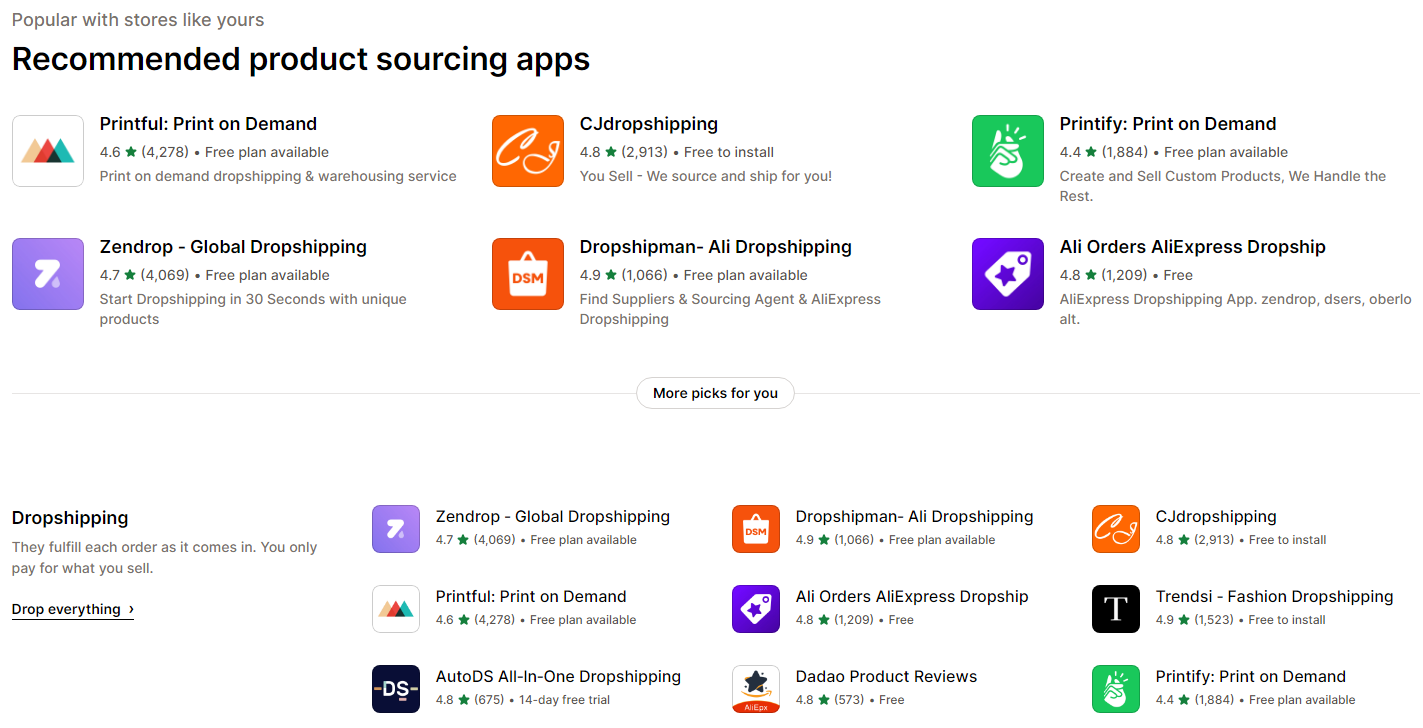This screenshot has height=728, width=1423.
Task: Follow the Drop everything link
Action: [x=73, y=609]
